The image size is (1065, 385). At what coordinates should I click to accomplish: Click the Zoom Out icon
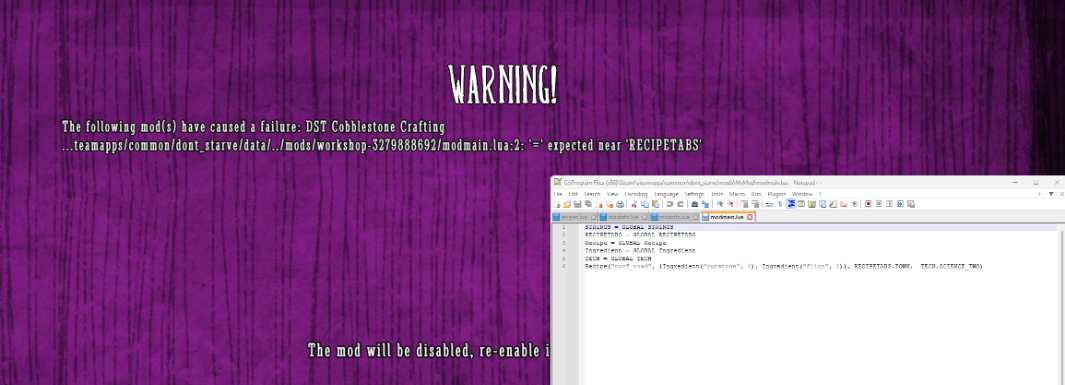click(x=730, y=204)
